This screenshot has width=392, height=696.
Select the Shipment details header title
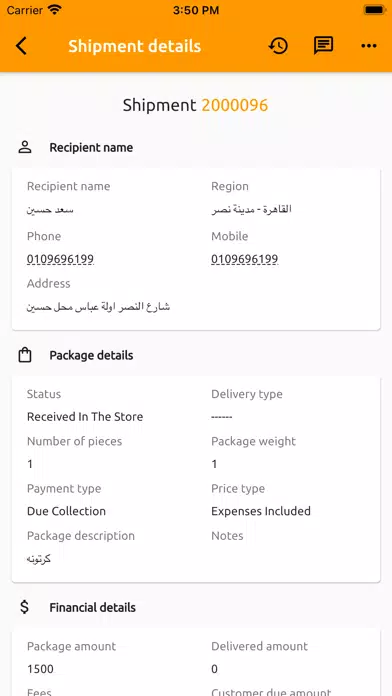[135, 46]
